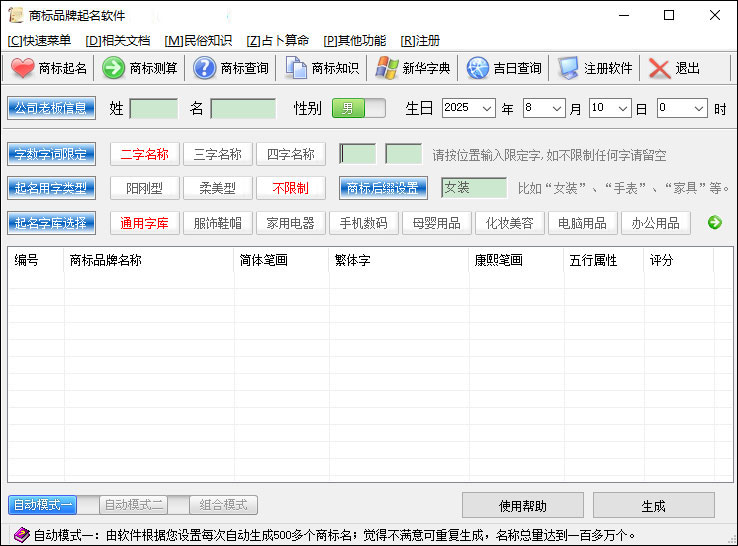738x546 pixels.
Task: Click 简体笔画 column header
Action: [281, 260]
